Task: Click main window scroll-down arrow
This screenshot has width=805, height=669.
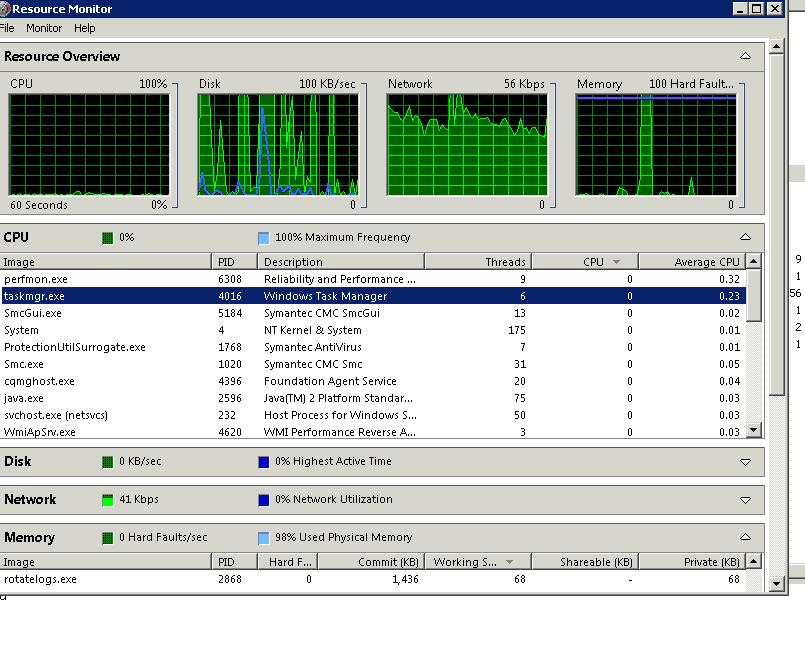Action: point(776,584)
